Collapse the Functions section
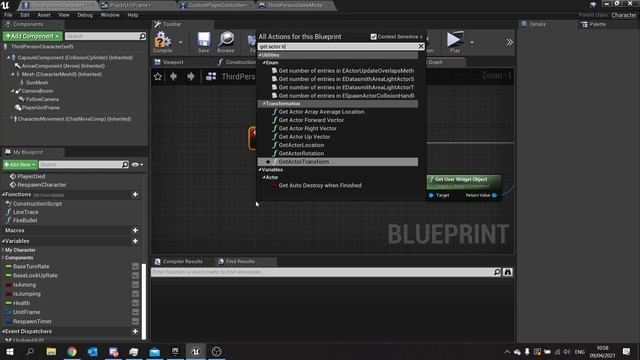The height and width of the screenshot is (360, 640). 4,195
